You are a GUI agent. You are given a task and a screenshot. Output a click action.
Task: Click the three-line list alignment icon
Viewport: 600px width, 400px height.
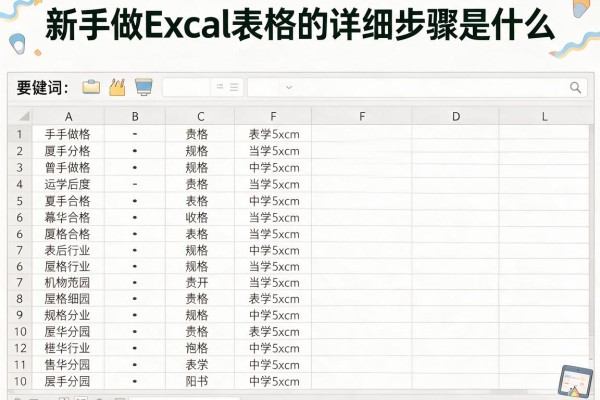click(234, 87)
